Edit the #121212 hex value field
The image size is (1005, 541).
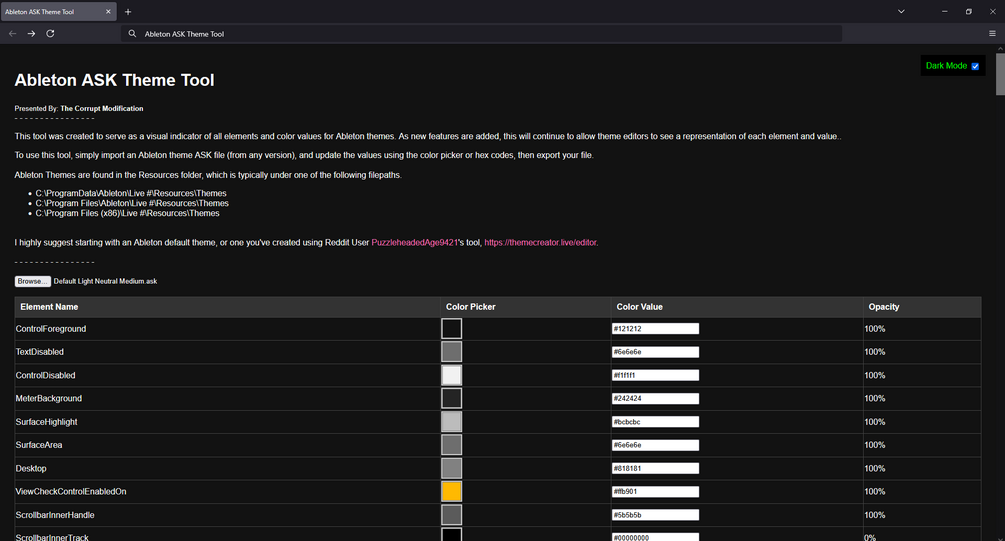click(x=655, y=329)
